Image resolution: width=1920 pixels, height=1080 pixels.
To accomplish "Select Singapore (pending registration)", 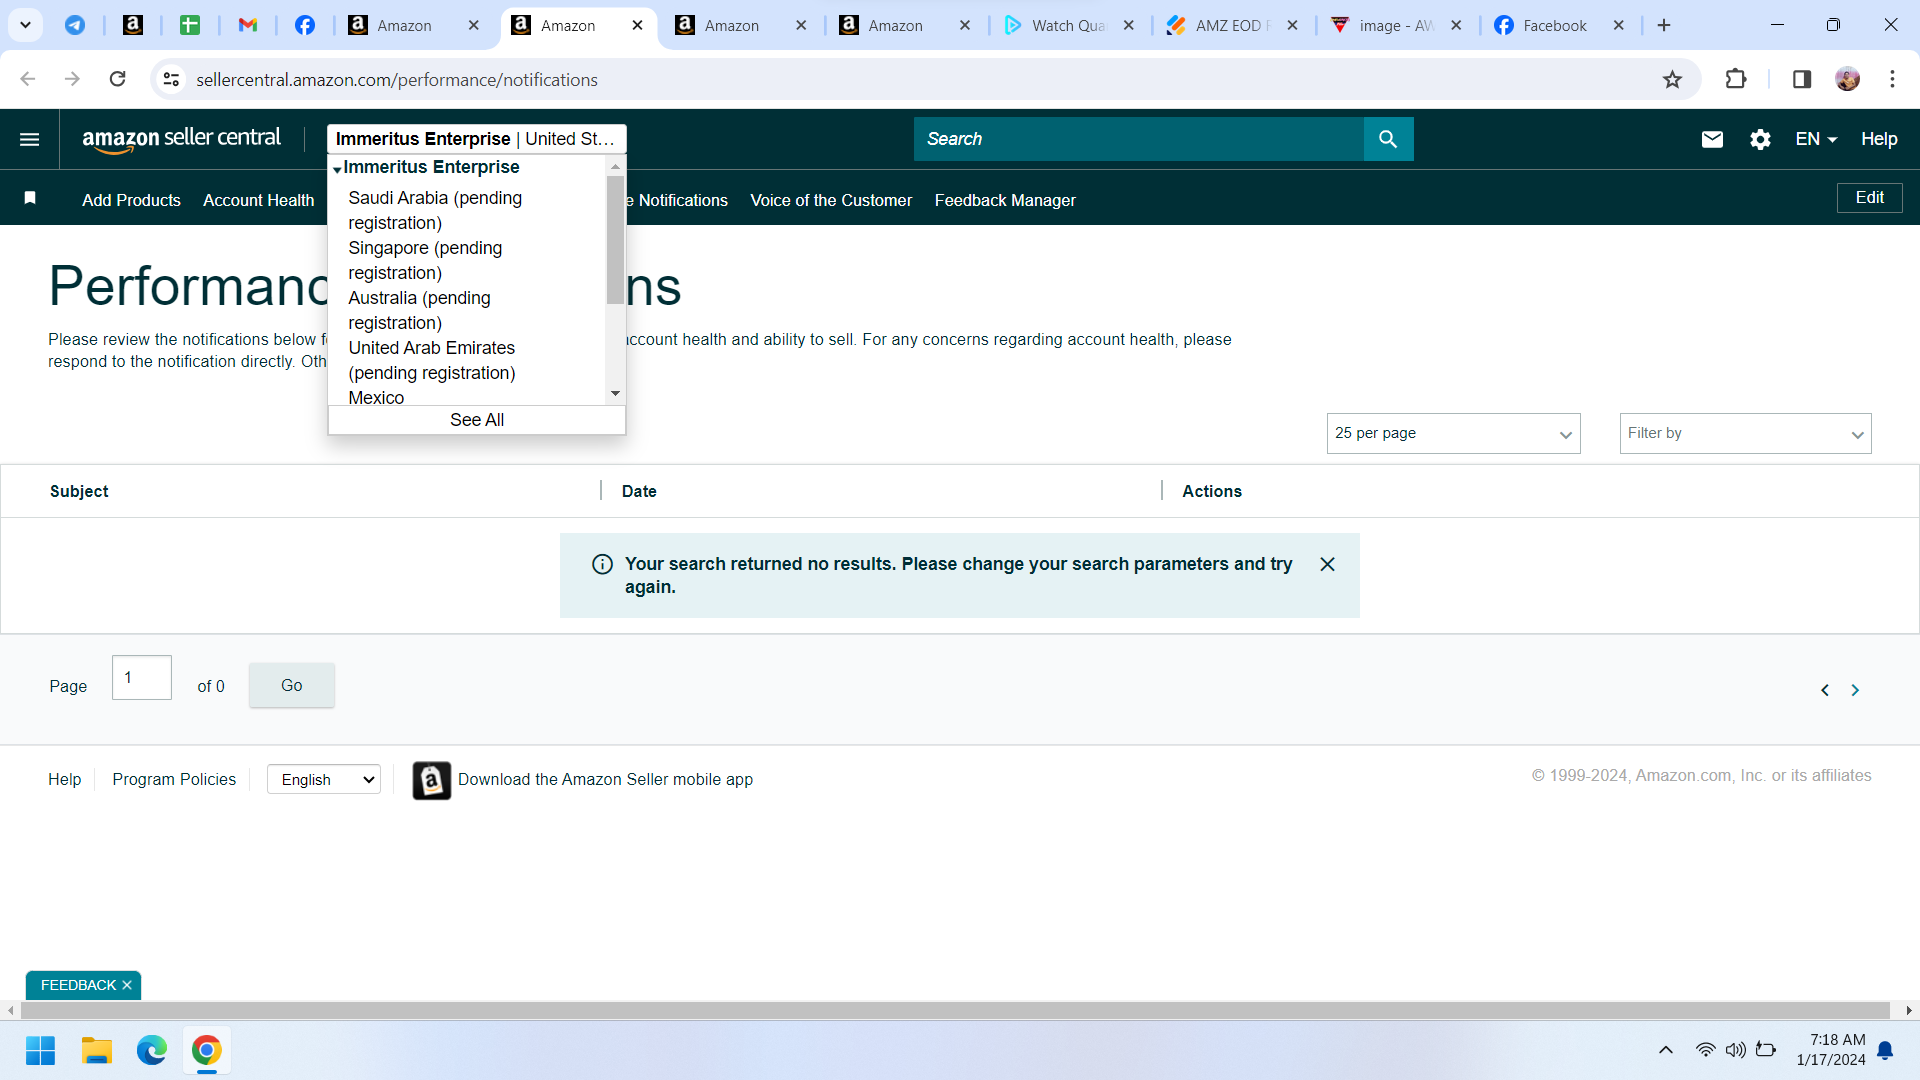I will click(425, 261).
